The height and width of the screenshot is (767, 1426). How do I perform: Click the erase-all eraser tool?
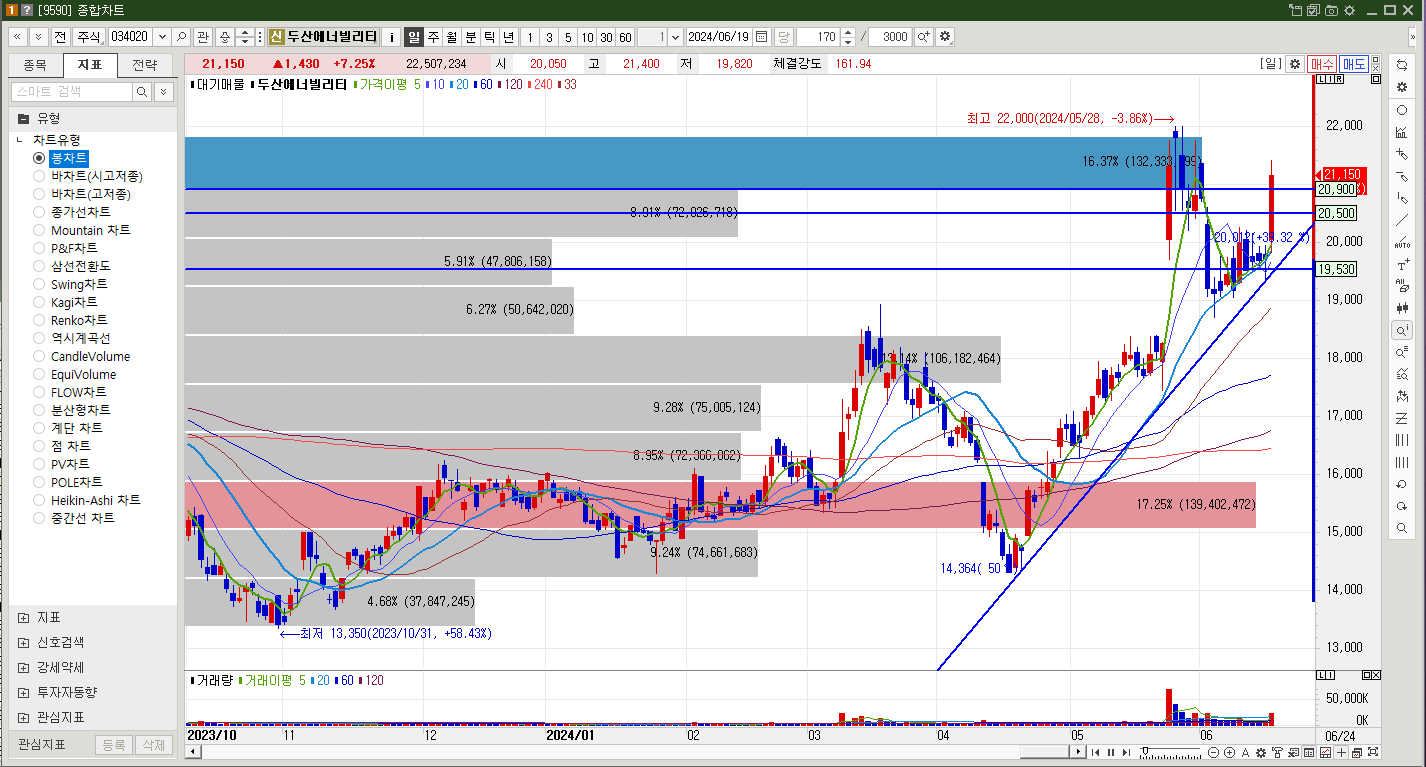(x=1401, y=286)
